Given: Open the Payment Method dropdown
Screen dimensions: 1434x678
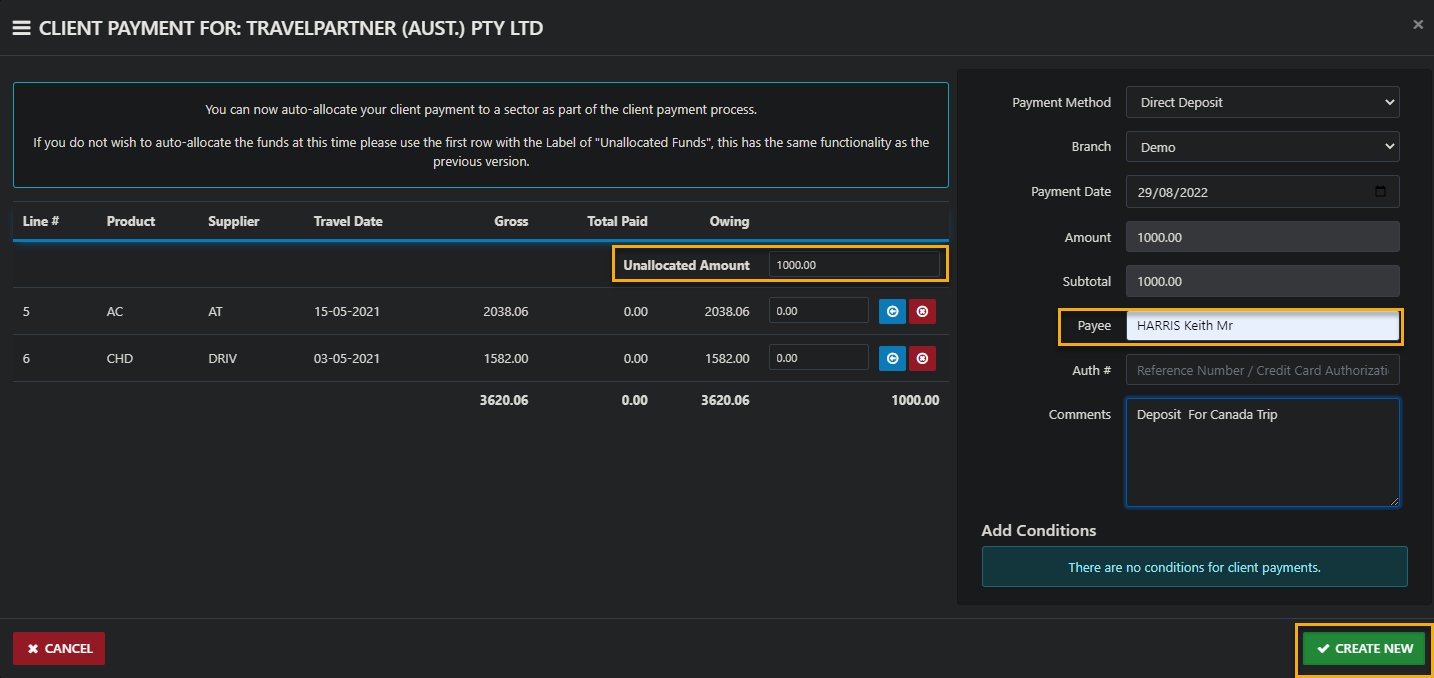Looking at the screenshot, I should [x=1262, y=102].
